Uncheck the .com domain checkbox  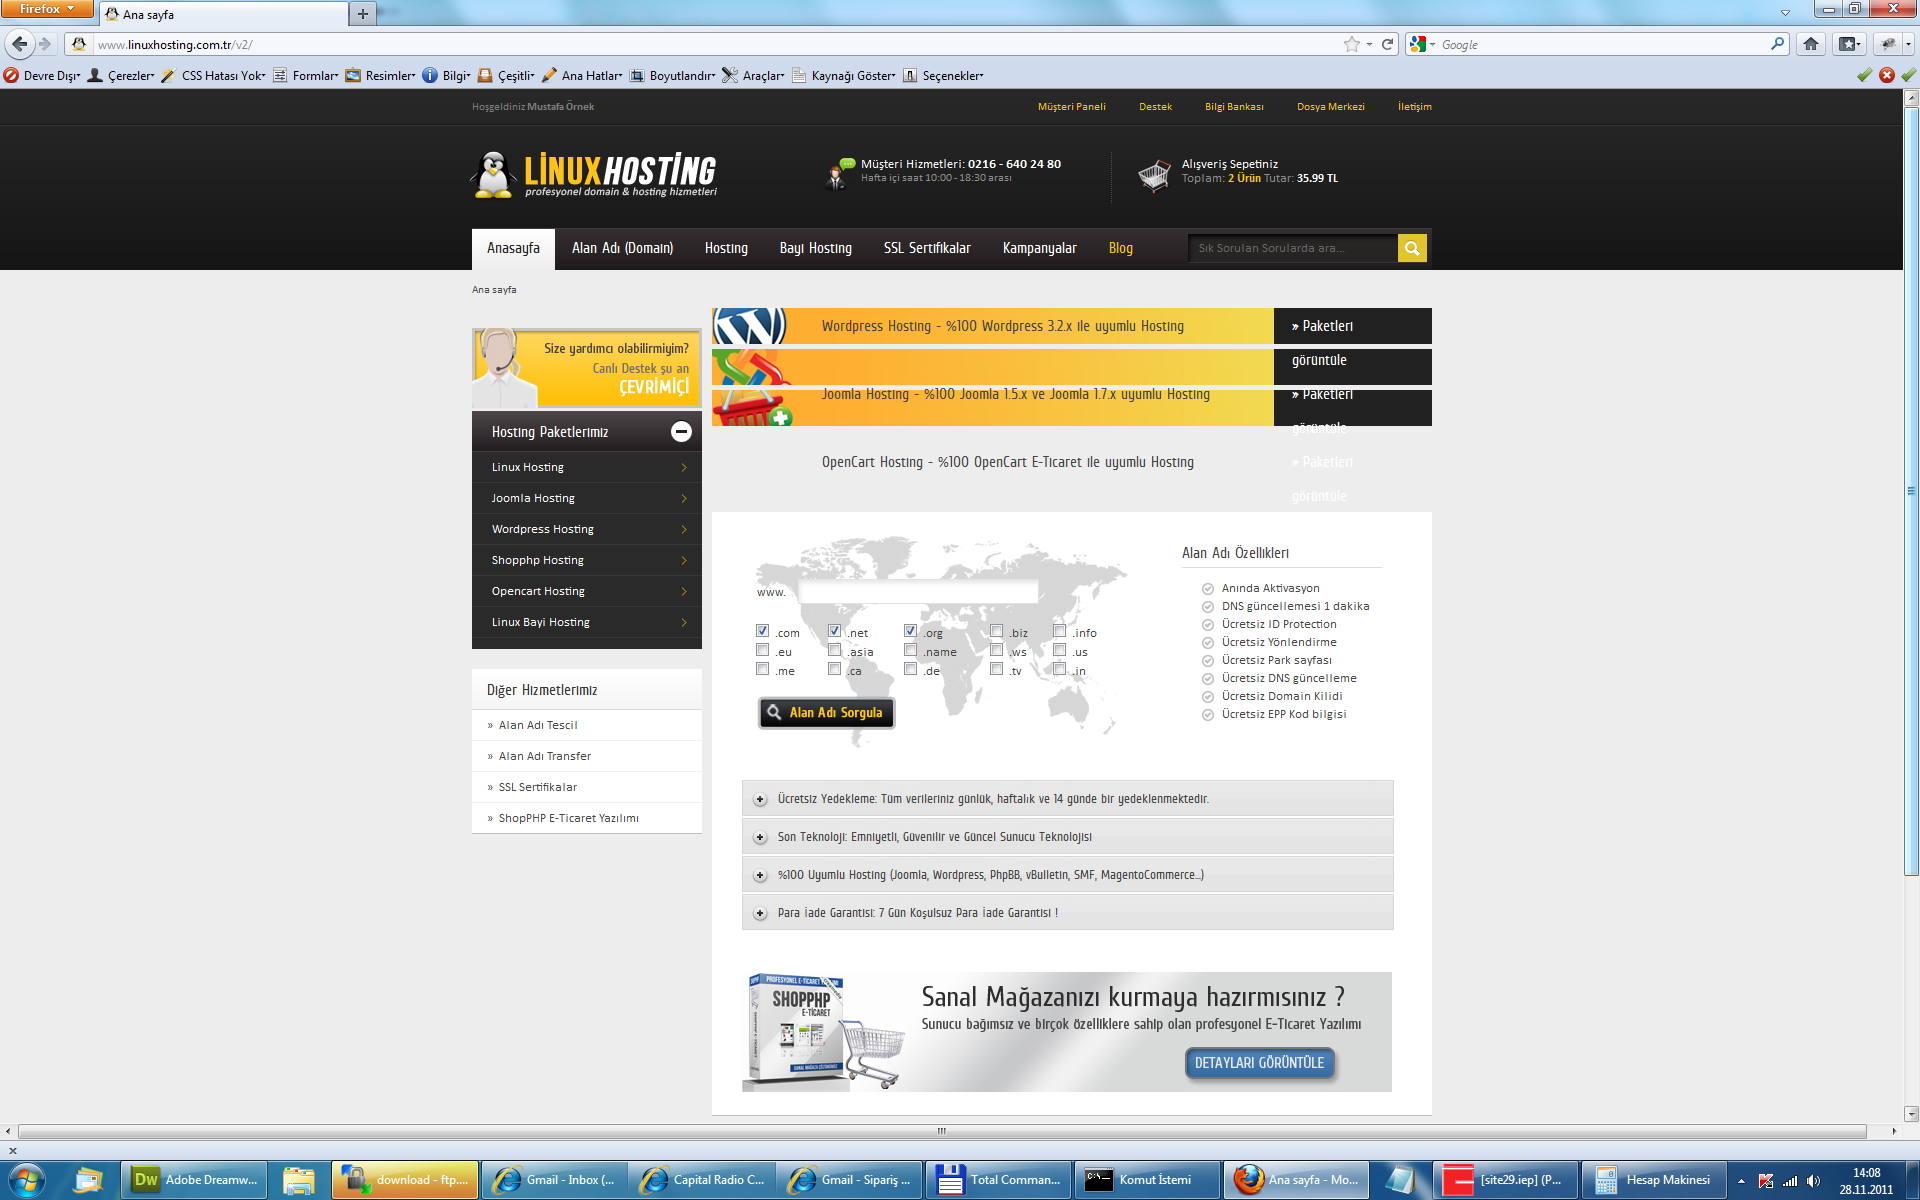pyautogui.click(x=763, y=631)
